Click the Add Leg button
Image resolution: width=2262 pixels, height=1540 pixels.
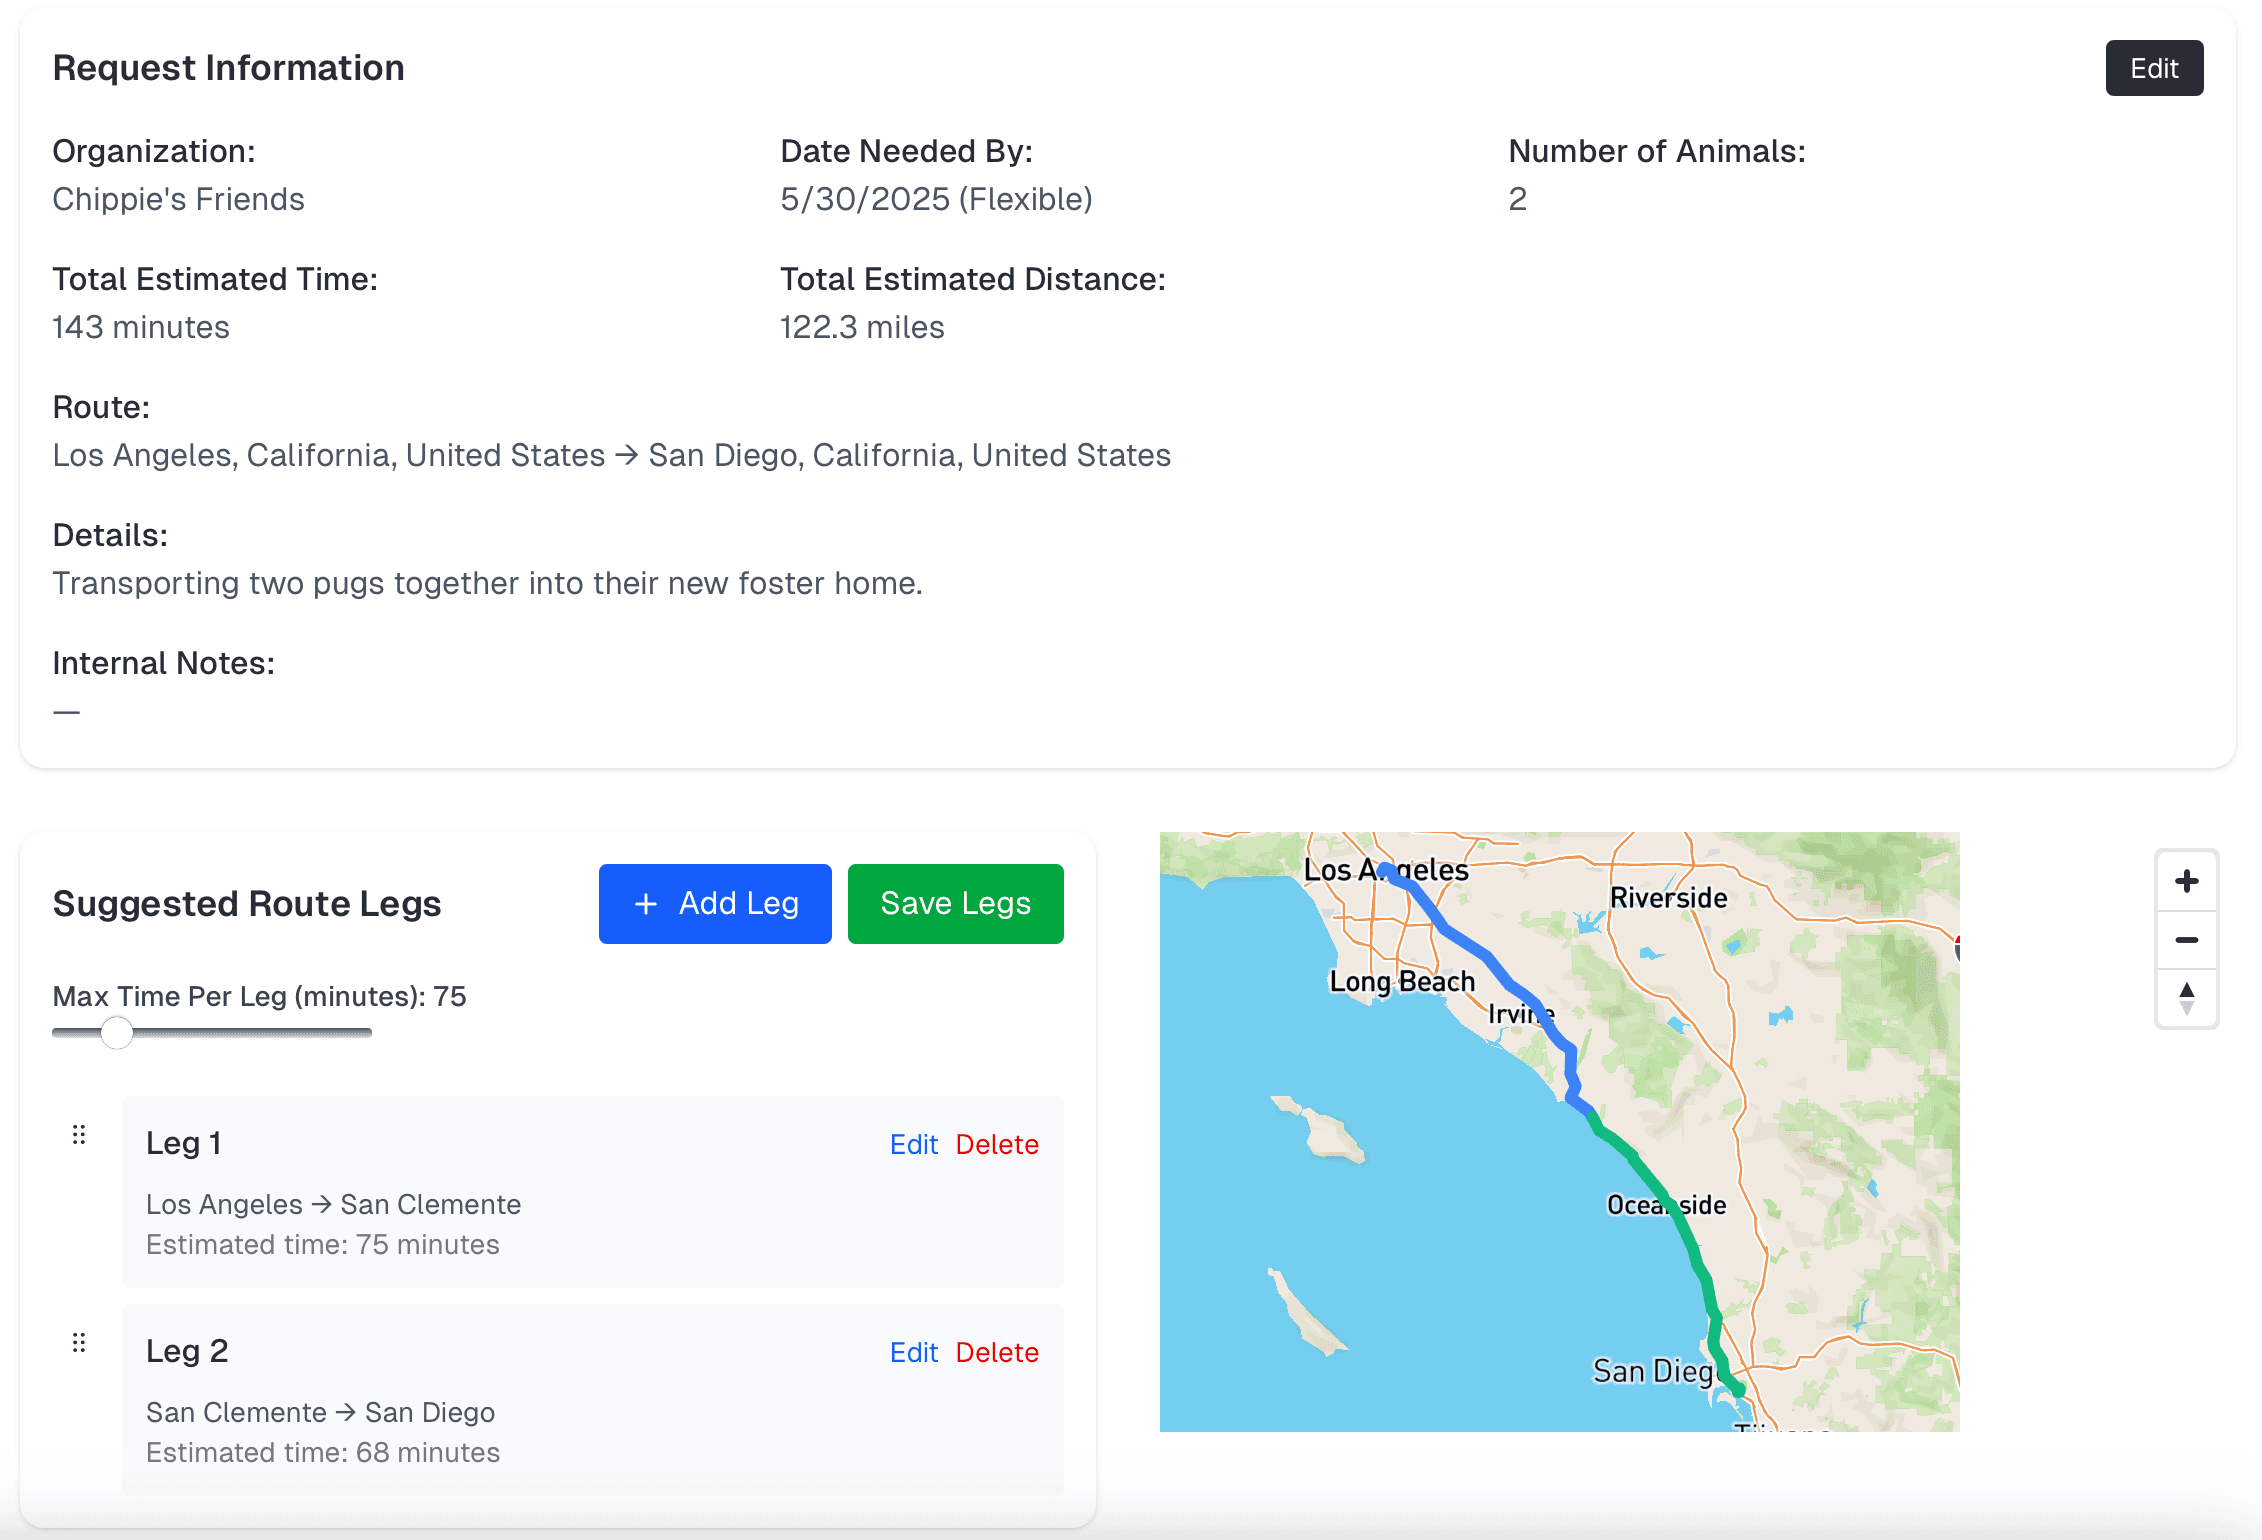(x=715, y=904)
